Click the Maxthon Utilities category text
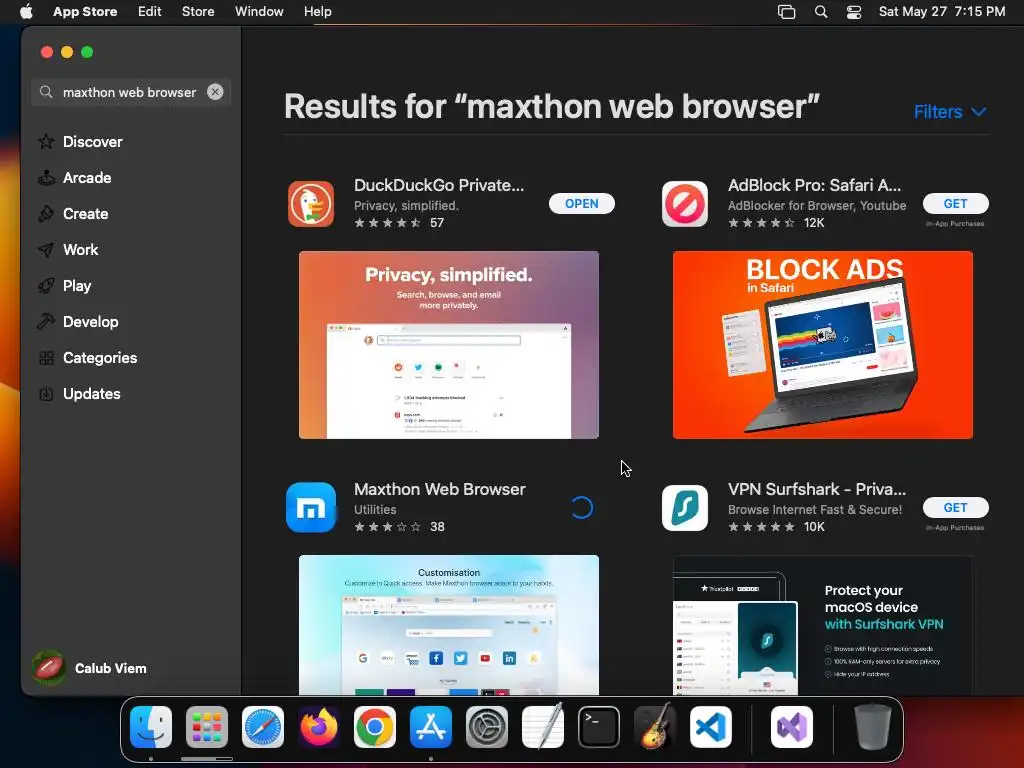This screenshot has width=1024, height=768. point(375,509)
